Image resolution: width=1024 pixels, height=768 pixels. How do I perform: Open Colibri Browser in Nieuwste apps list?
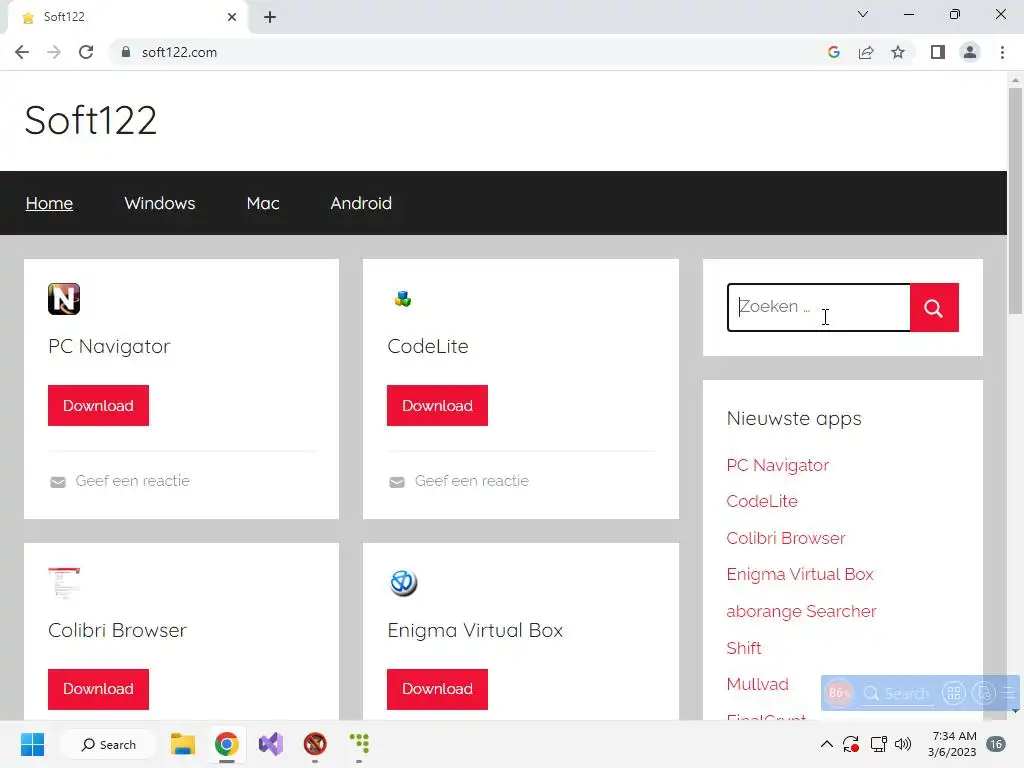(786, 538)
